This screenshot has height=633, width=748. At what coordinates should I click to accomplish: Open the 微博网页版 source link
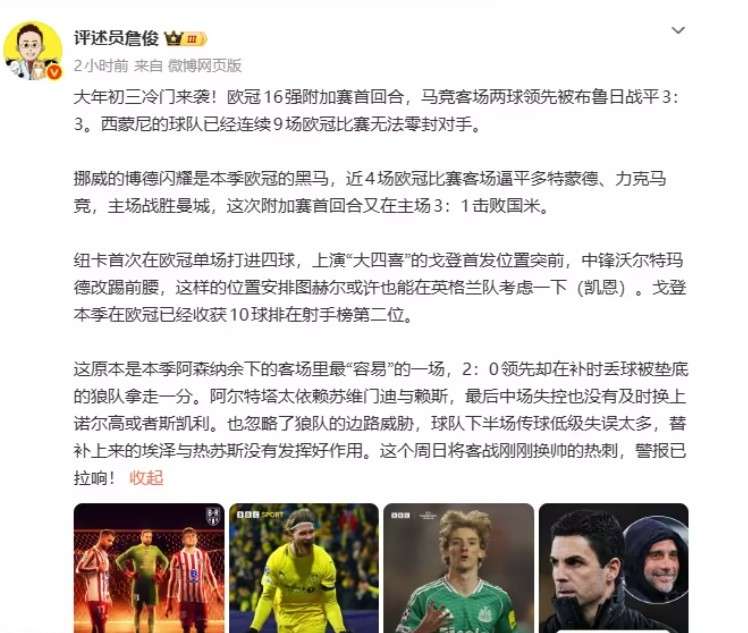point(205,65)
